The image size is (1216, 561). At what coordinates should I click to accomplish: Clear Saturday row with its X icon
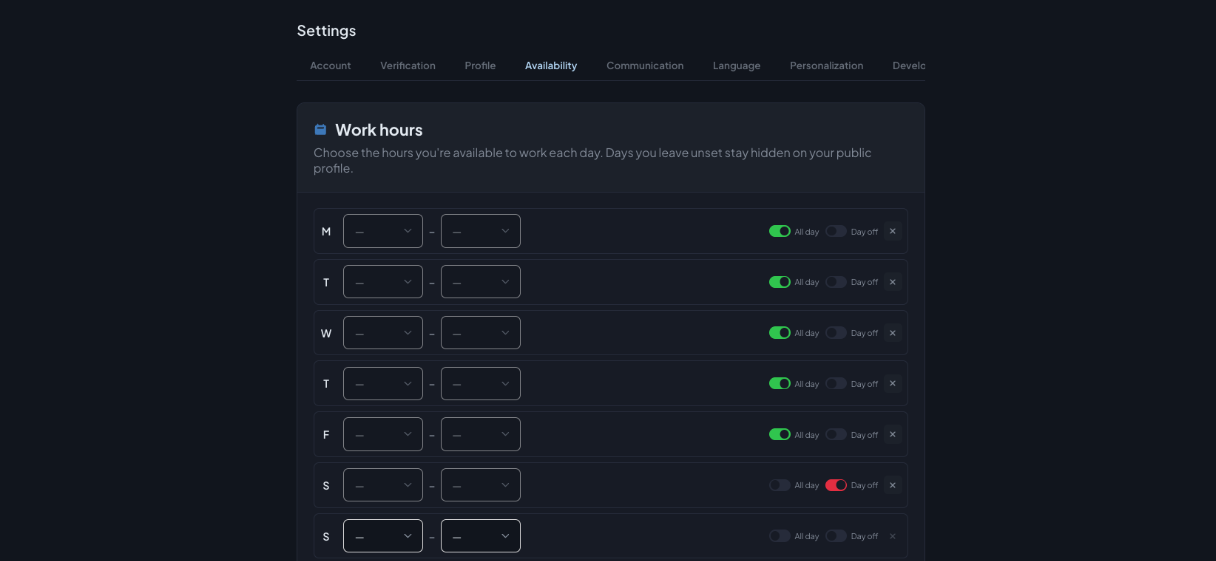tap(893, 485)
